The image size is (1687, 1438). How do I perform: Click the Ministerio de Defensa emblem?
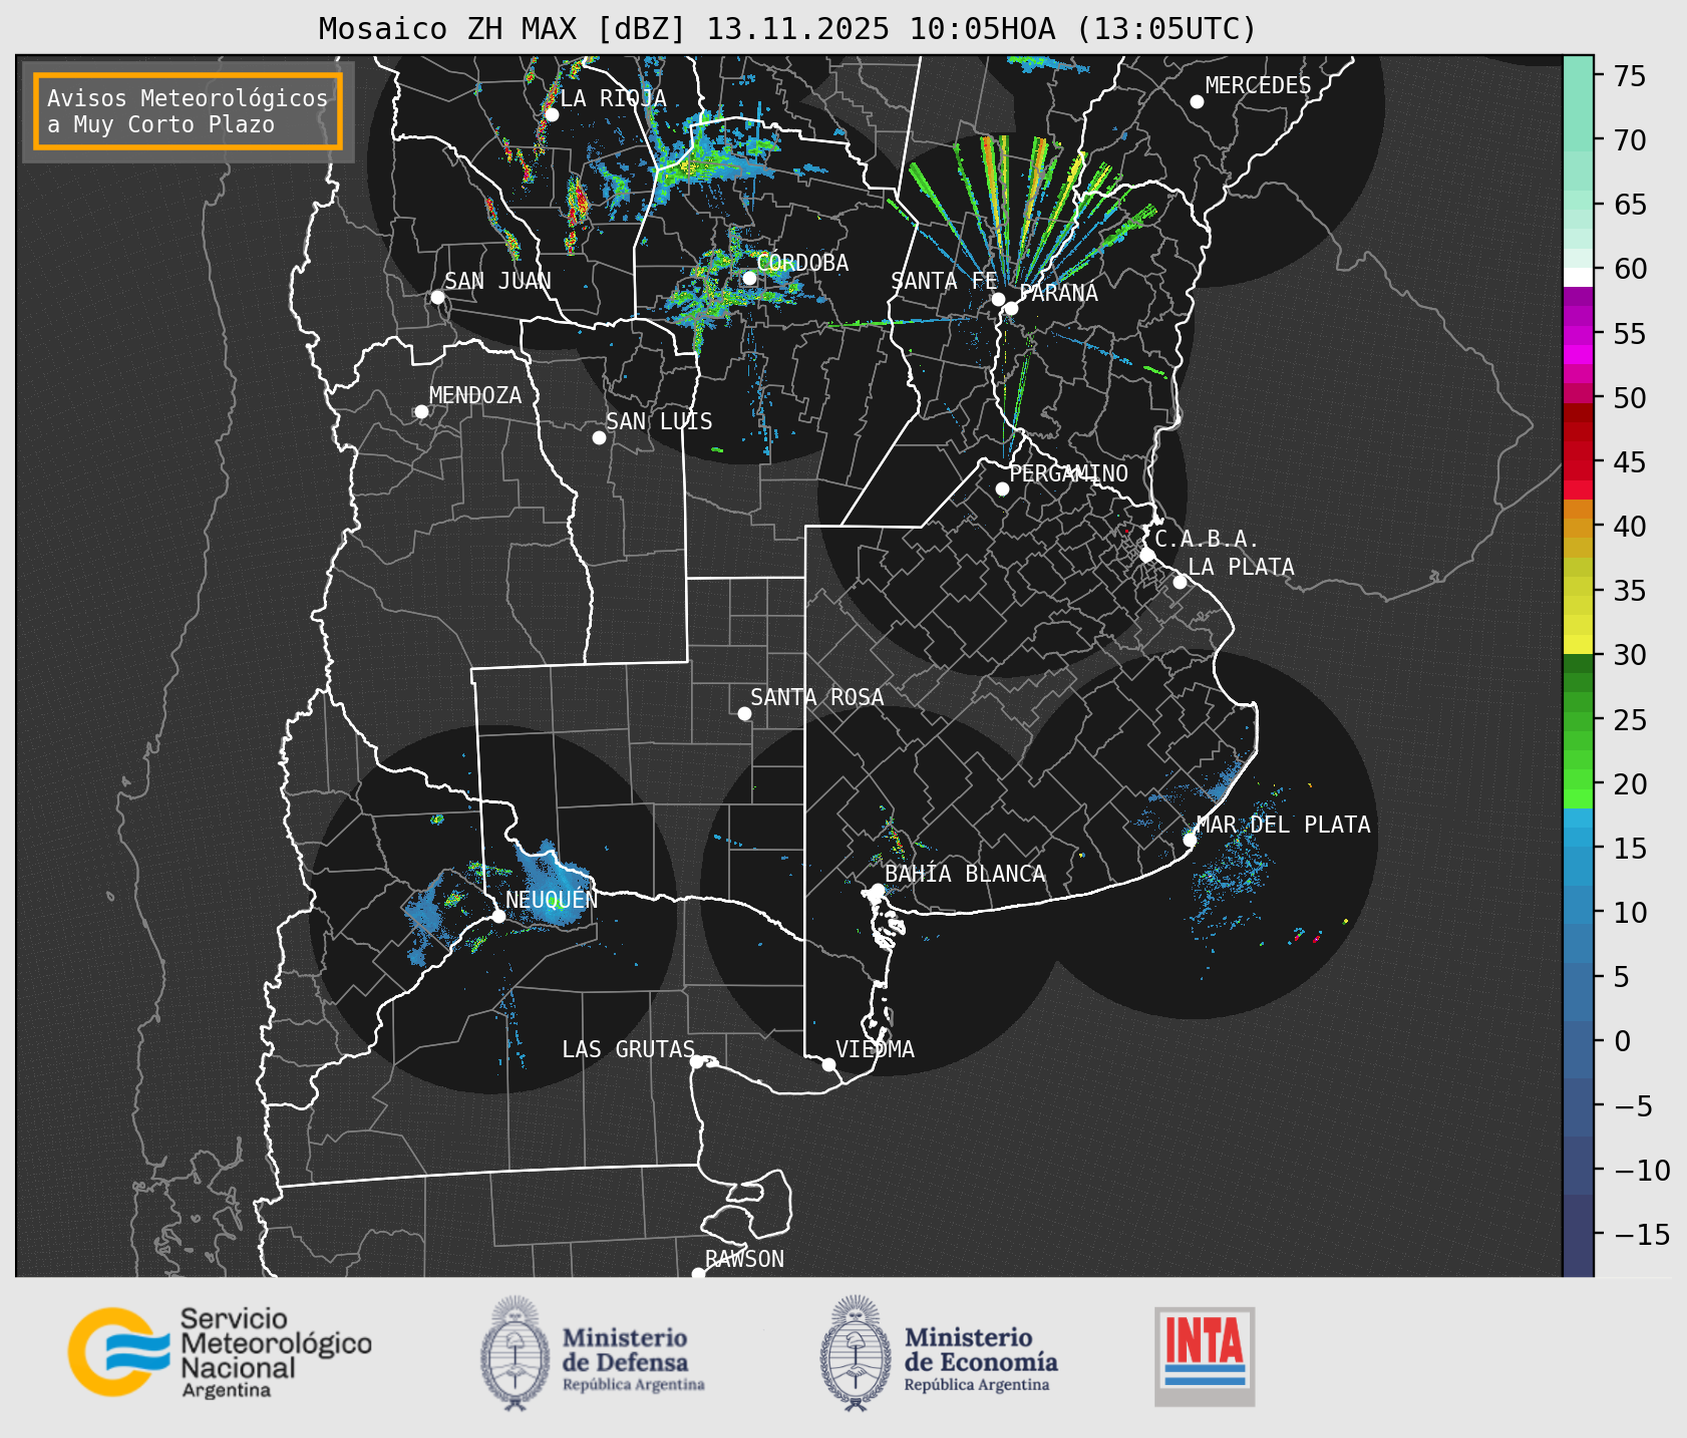515,1353
